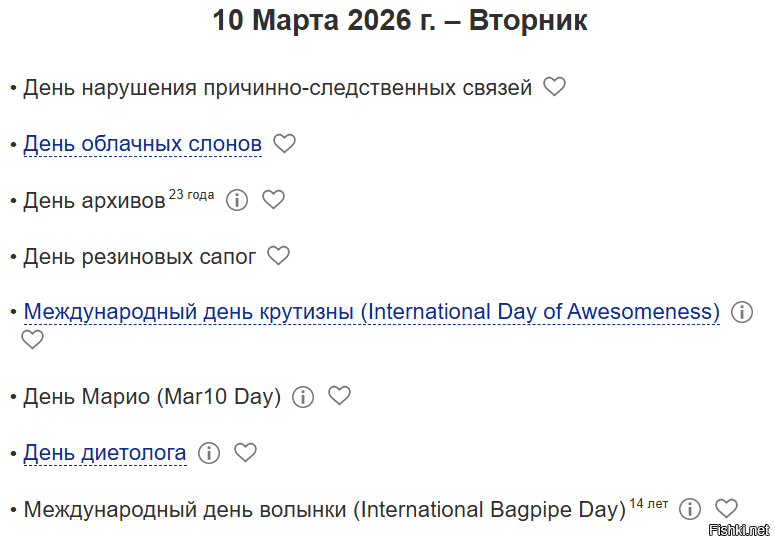Image resolution: width=775 pixels, height=542 pixels.
Task: Click the Fishki.net watermark logo
Action: tap(738, 529)
